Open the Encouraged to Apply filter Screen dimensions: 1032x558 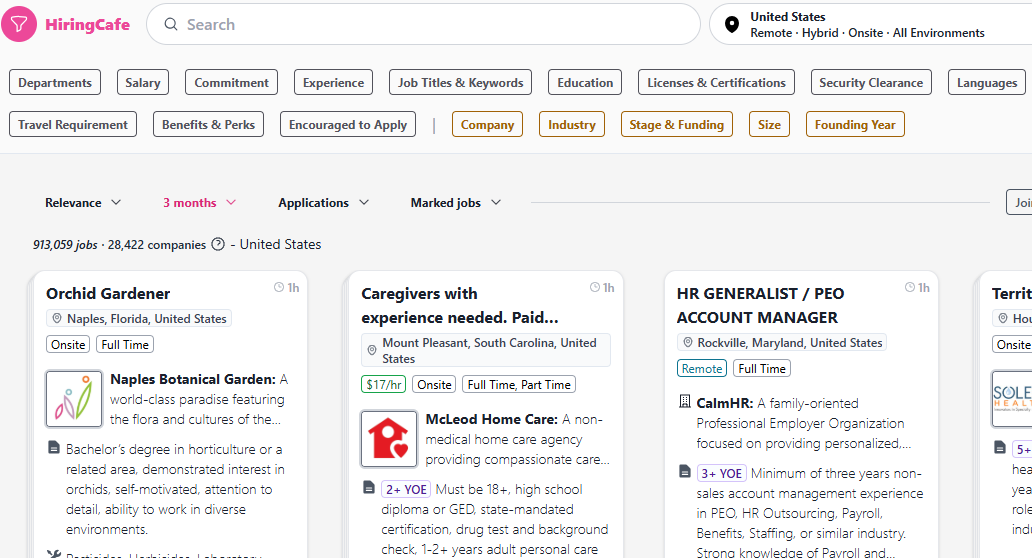(x=348, y=124)
